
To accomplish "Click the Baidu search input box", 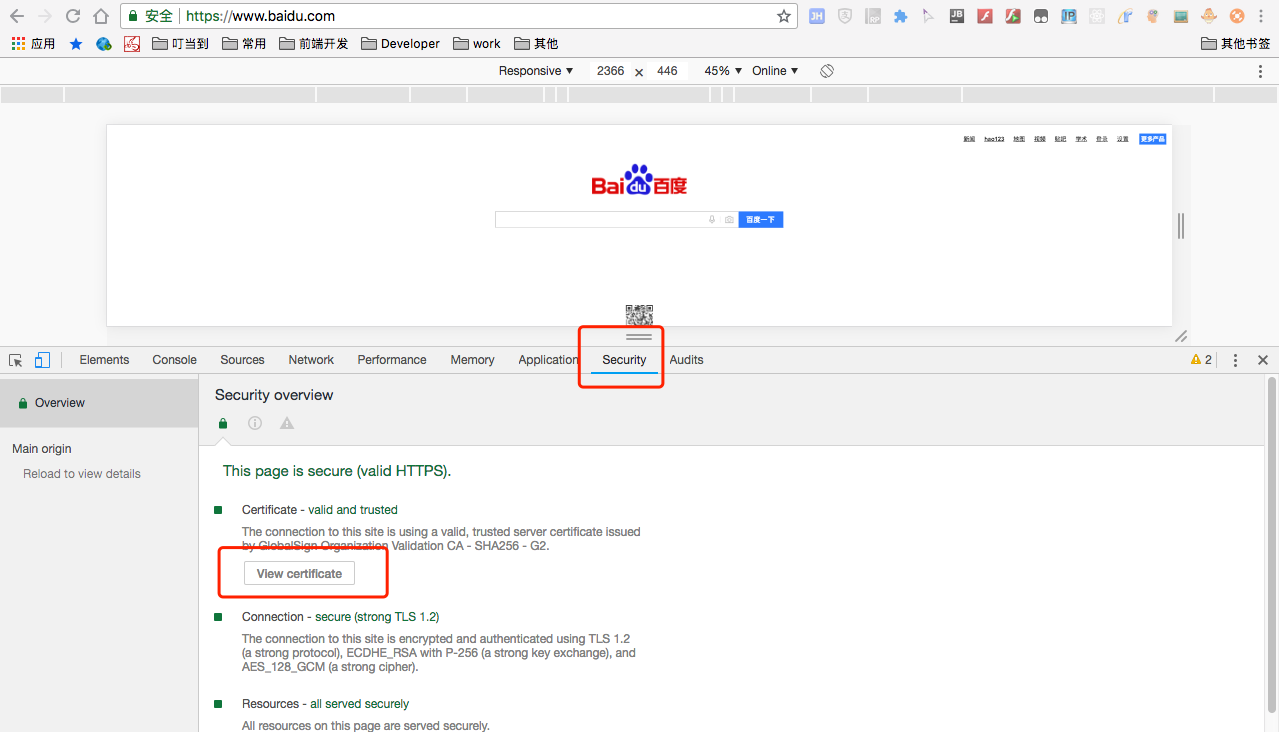I will (600, 220).
